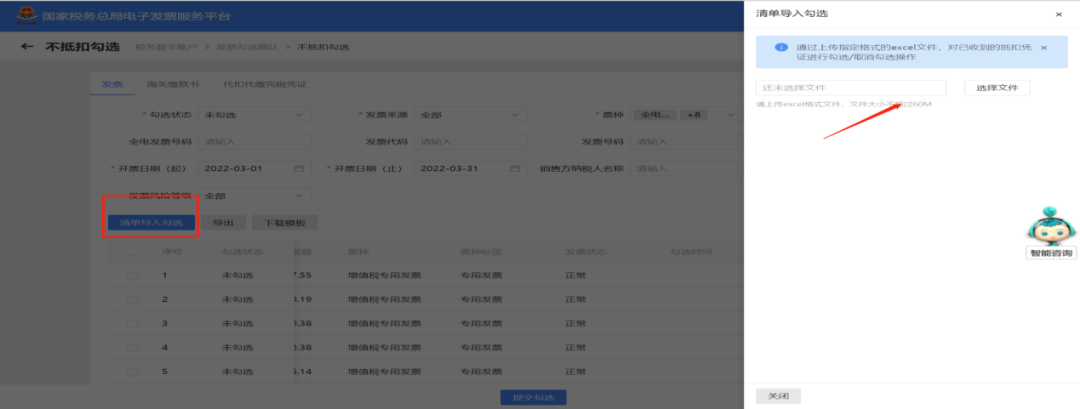The height and width of the screenshot is (409, 1080).
Task: Click the 清单导入勾选 drawer title
Action: click(x=791, y=14)
